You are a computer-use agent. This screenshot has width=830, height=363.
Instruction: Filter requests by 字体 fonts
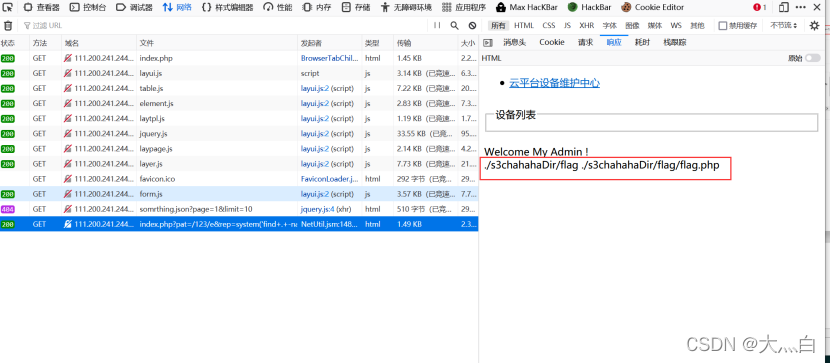609,25
